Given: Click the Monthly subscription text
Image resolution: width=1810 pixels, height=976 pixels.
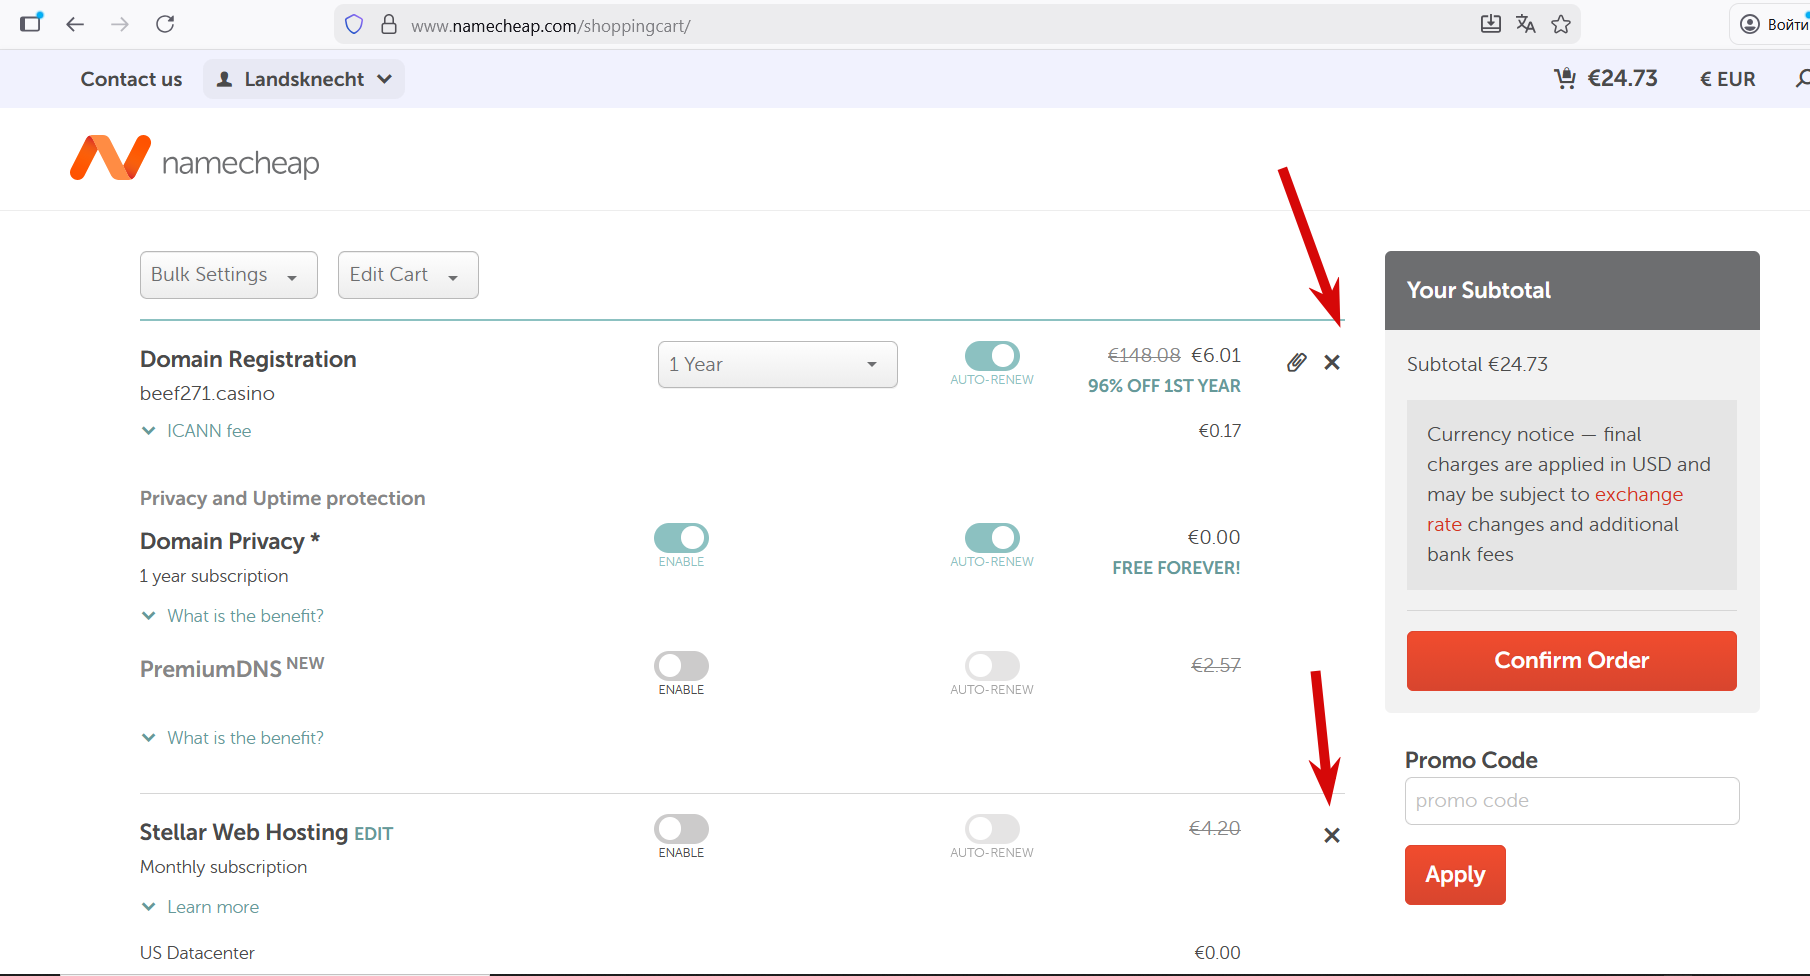Looking at the screenshot, I should 223,867.
